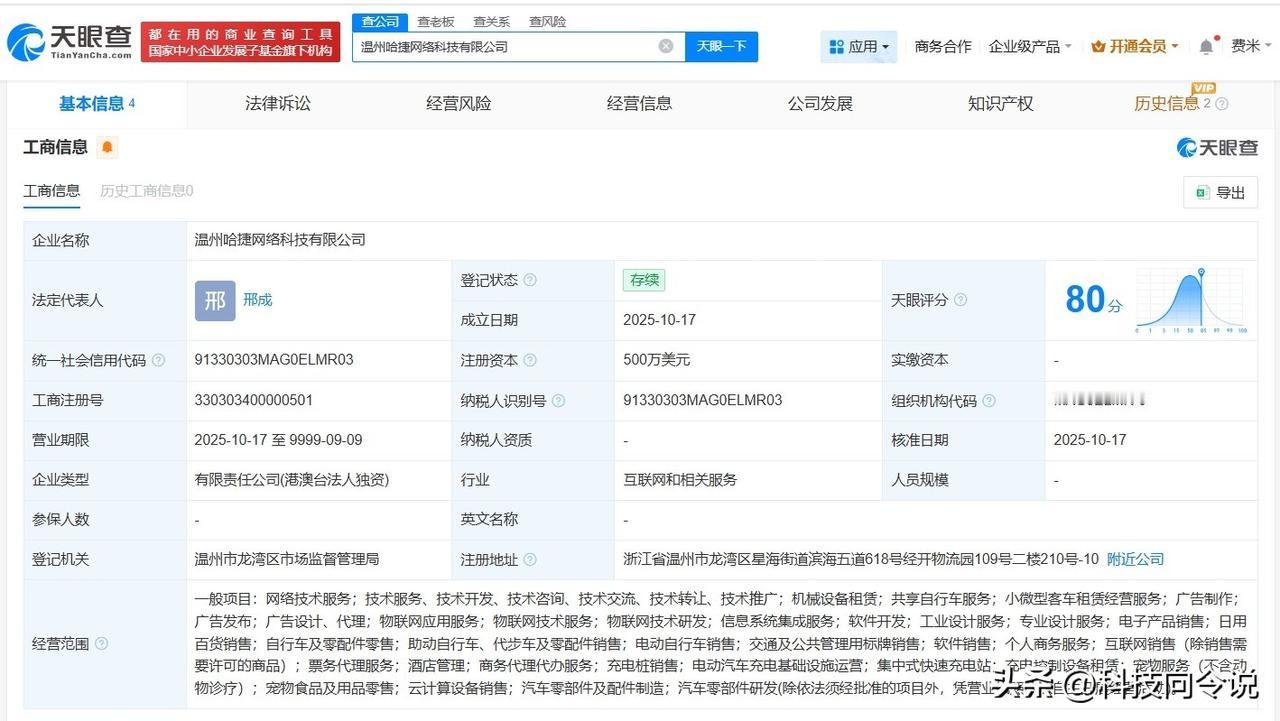Switch to the 法律诉讼 tab
Screen dimensions: 1280x721
click(x=277, y=103)
